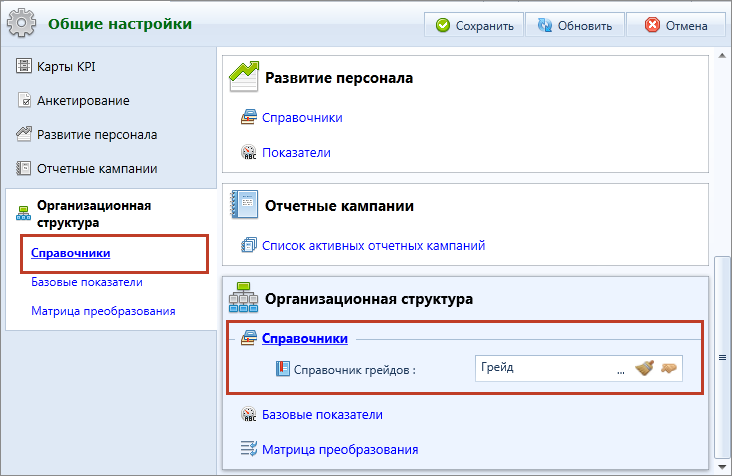This screenshot has width=732, height=476.
Task: Open Справочники under Развитие персонала
Action: [302, 118]
